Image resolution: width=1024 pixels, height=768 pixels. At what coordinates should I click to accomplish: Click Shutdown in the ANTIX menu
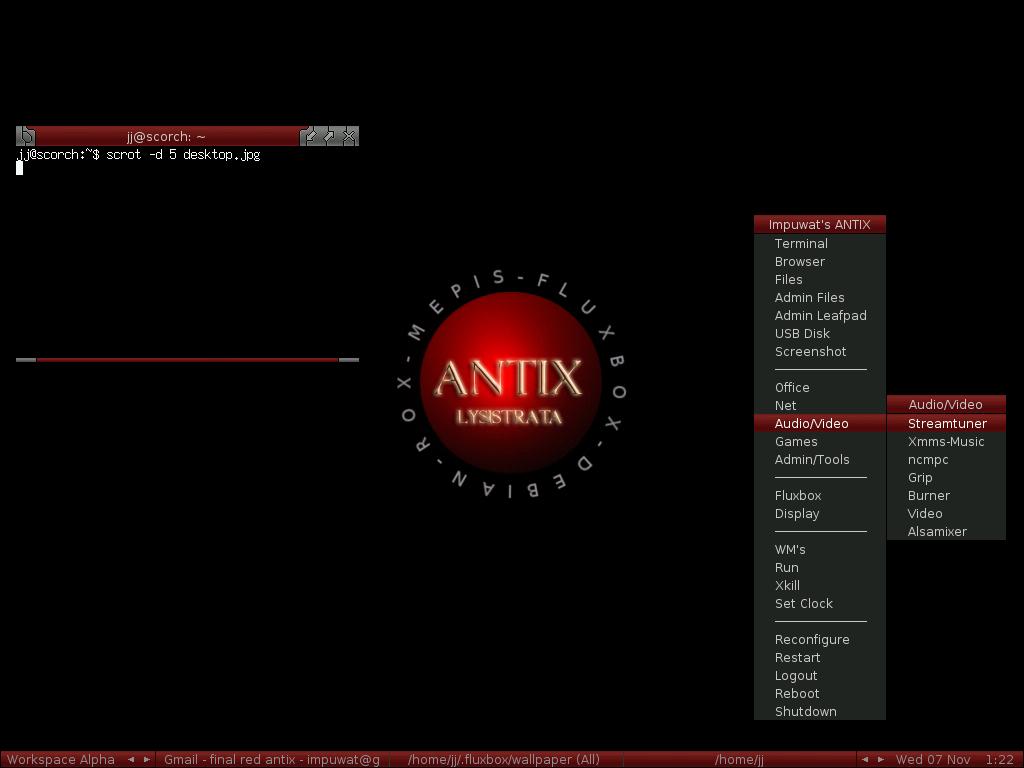tap(805, 711)
